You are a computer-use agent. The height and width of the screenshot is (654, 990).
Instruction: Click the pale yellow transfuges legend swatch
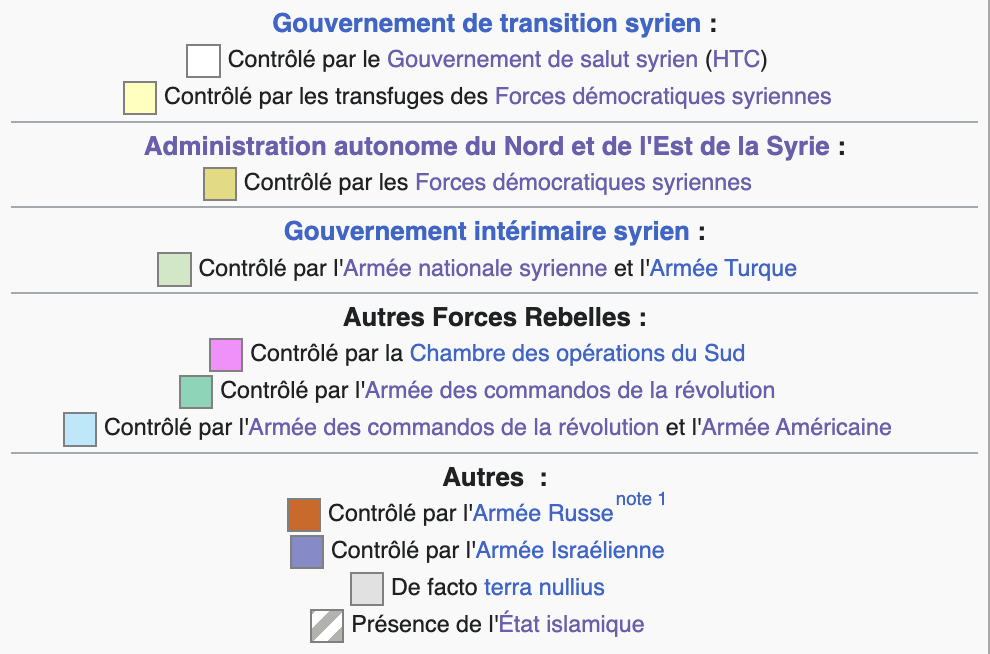coord(139,98)
